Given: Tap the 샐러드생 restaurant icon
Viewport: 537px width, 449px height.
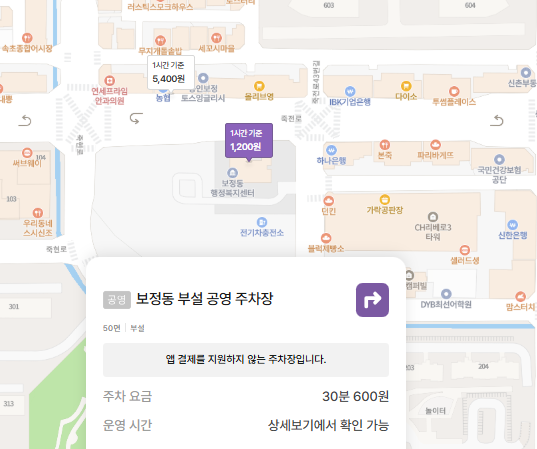Looking at the screenshot, I should 464,250.
